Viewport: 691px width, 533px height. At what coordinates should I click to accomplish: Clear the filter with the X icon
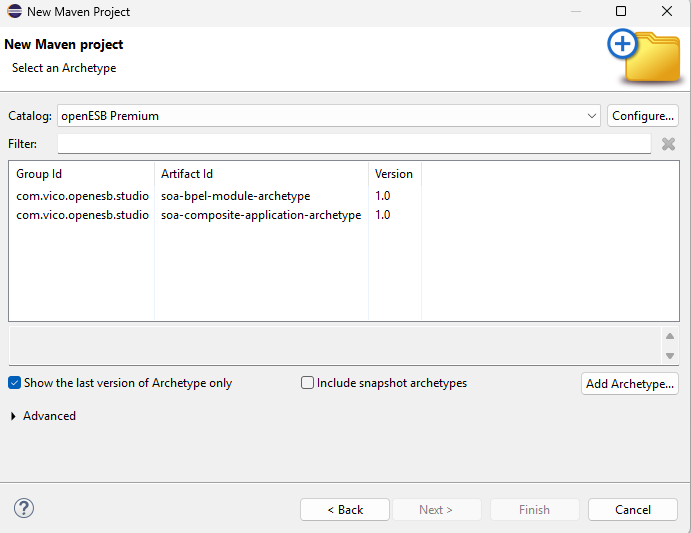coord(668,144)
